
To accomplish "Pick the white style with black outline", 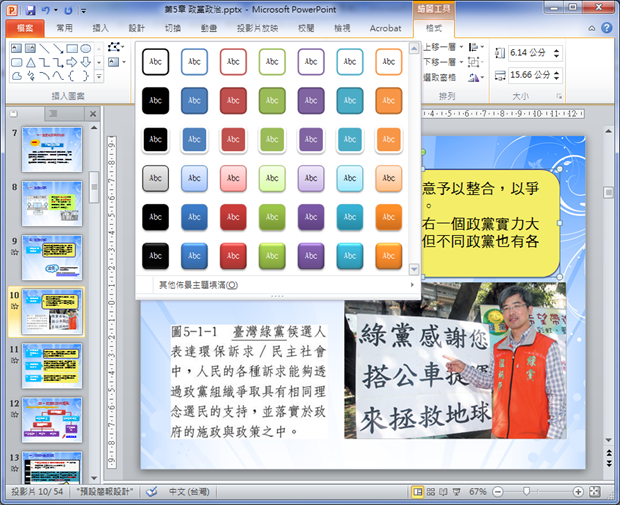I will click(x=155, y=61).
